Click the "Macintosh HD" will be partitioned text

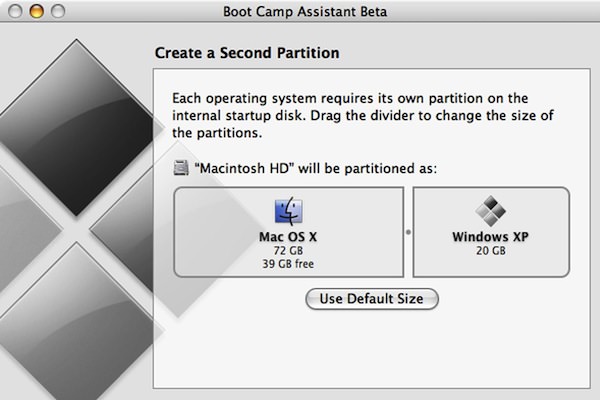[x=316, y=168]
